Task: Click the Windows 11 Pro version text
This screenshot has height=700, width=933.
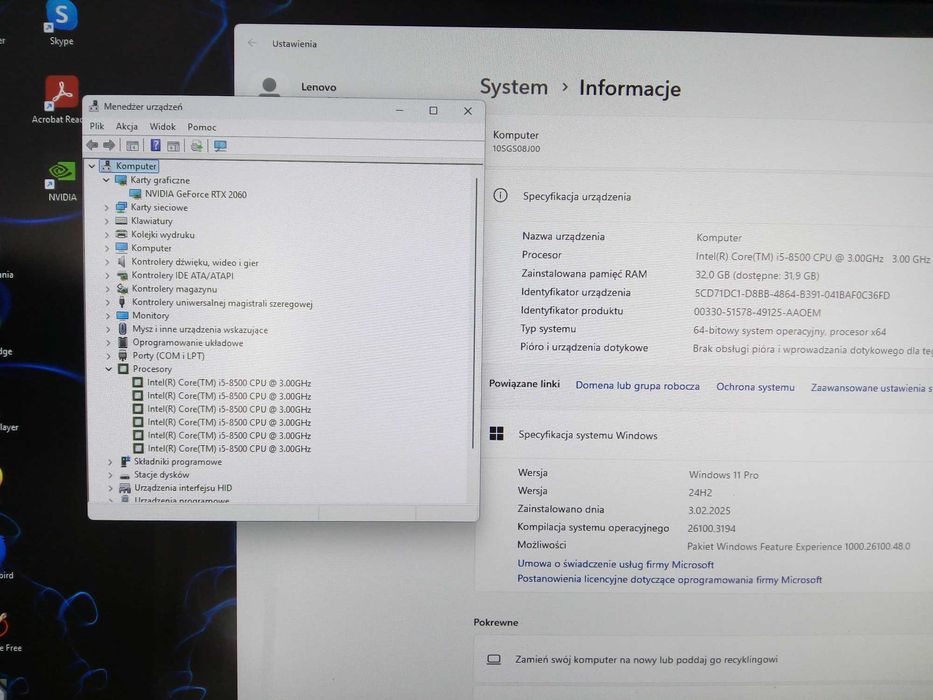Action: click(x=724, y=474)
